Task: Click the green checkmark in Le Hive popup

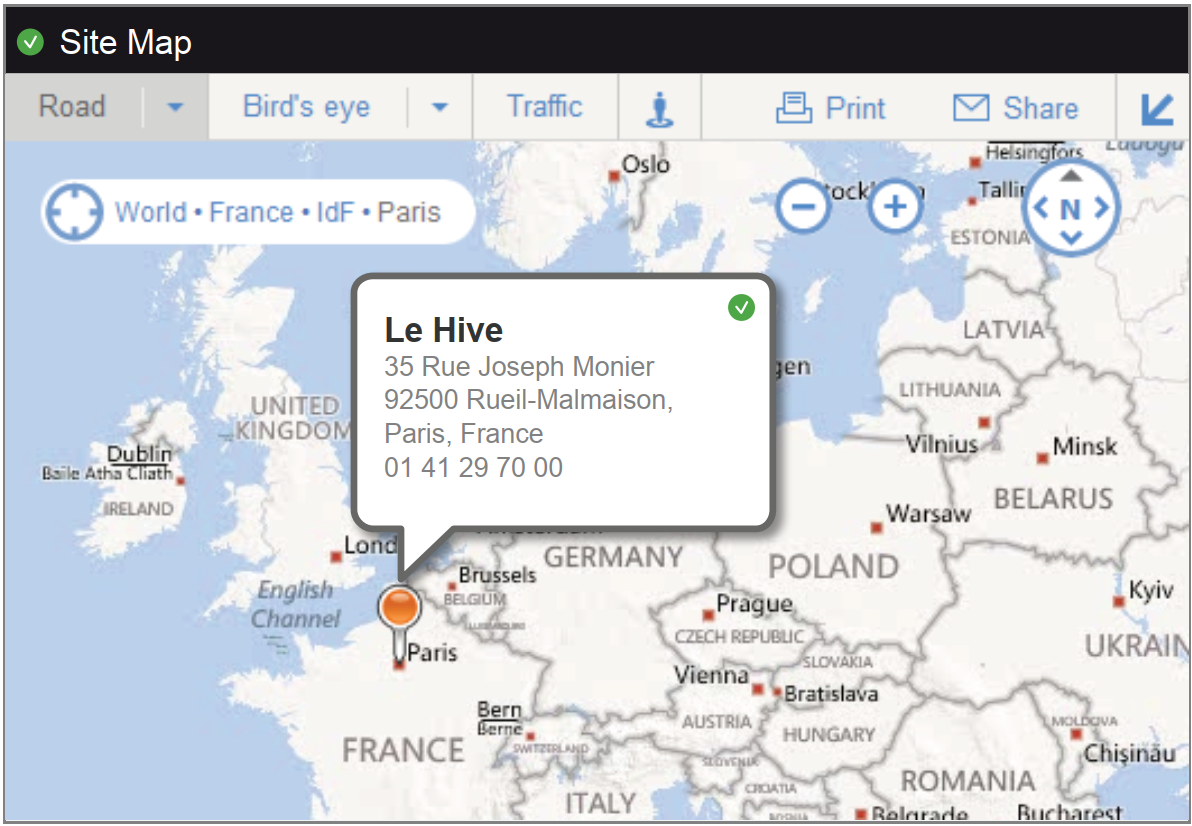Action: [x=741, y=308]
